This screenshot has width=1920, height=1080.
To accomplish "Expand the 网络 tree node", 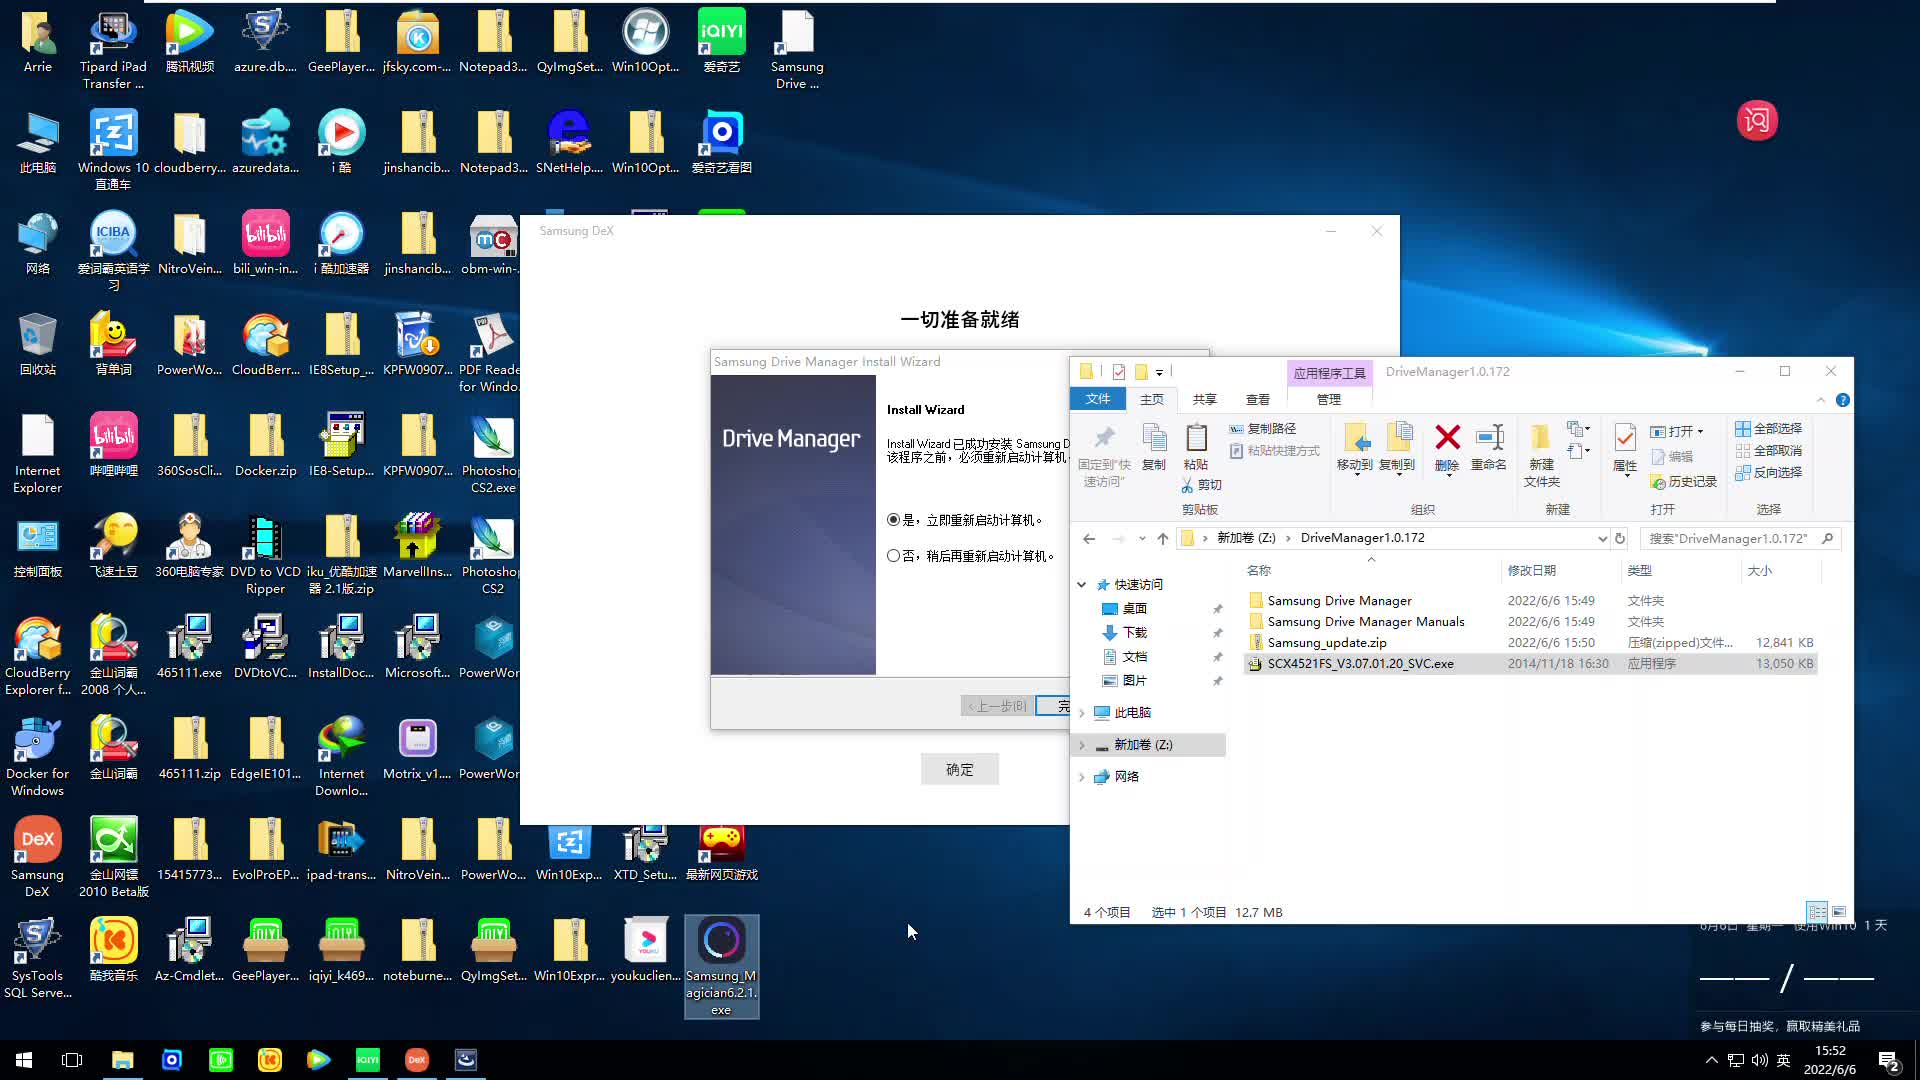I will pos(1081,777).
